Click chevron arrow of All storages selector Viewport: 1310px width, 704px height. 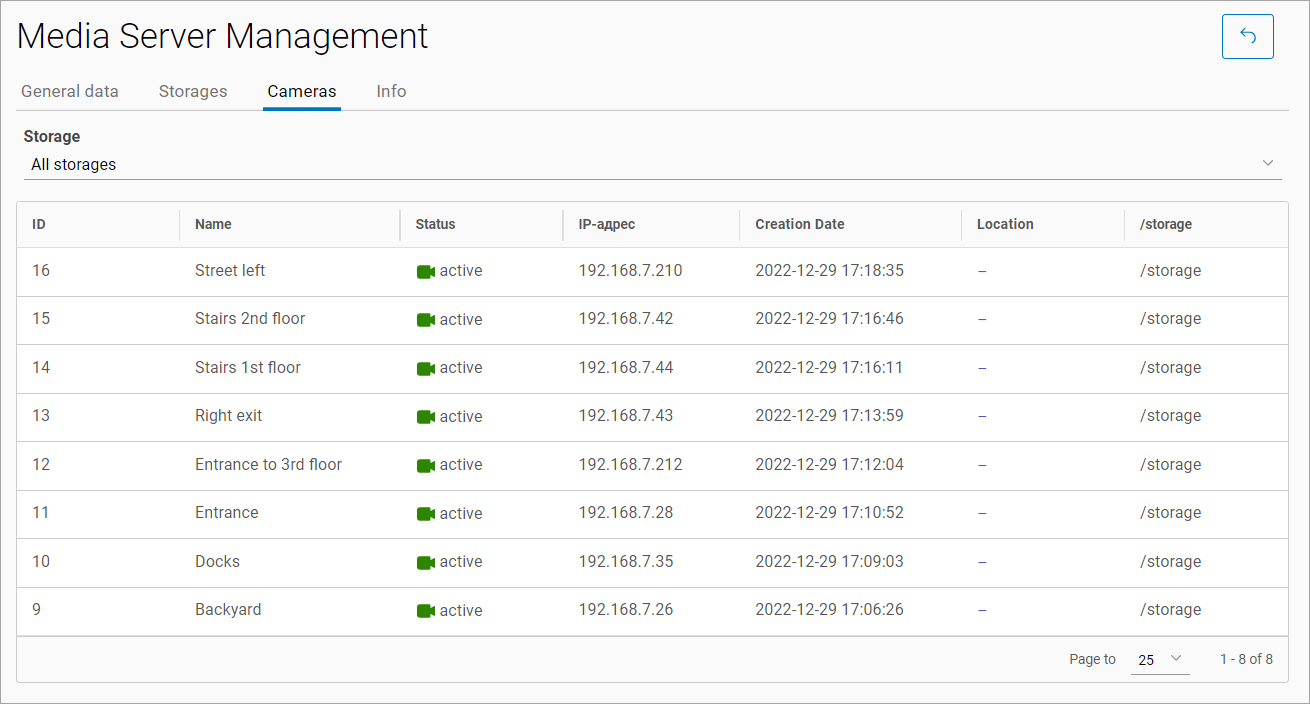[1267, 163]
